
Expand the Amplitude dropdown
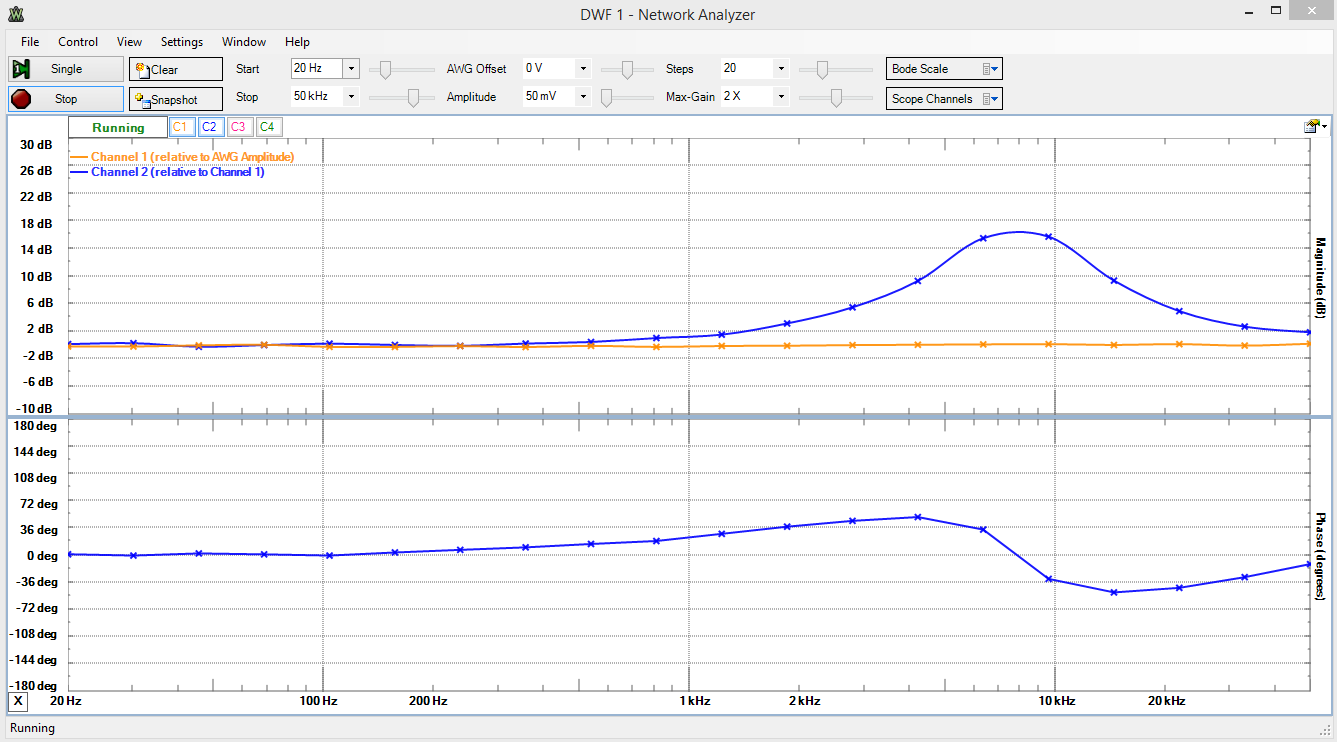[x=583, y=97]
